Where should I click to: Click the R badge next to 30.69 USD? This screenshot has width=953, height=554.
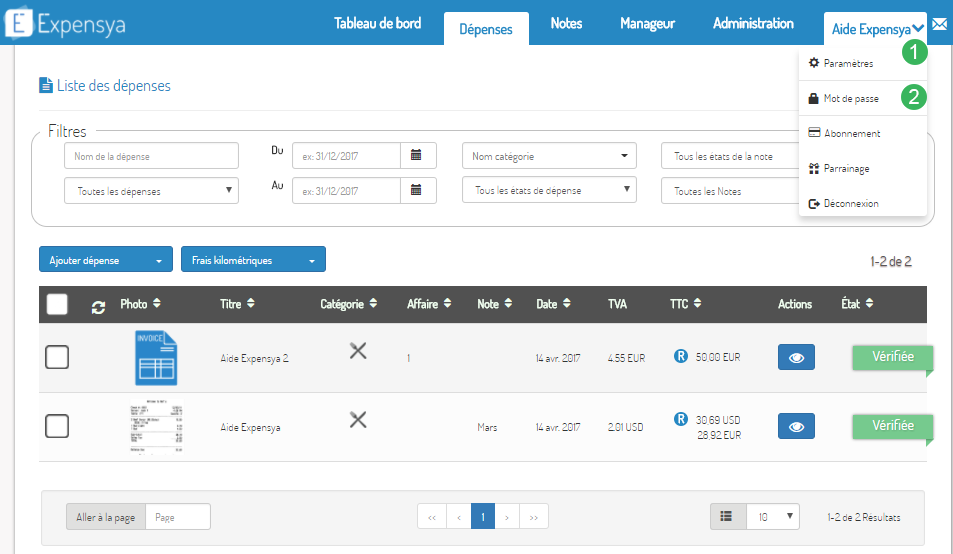(681, 419)
